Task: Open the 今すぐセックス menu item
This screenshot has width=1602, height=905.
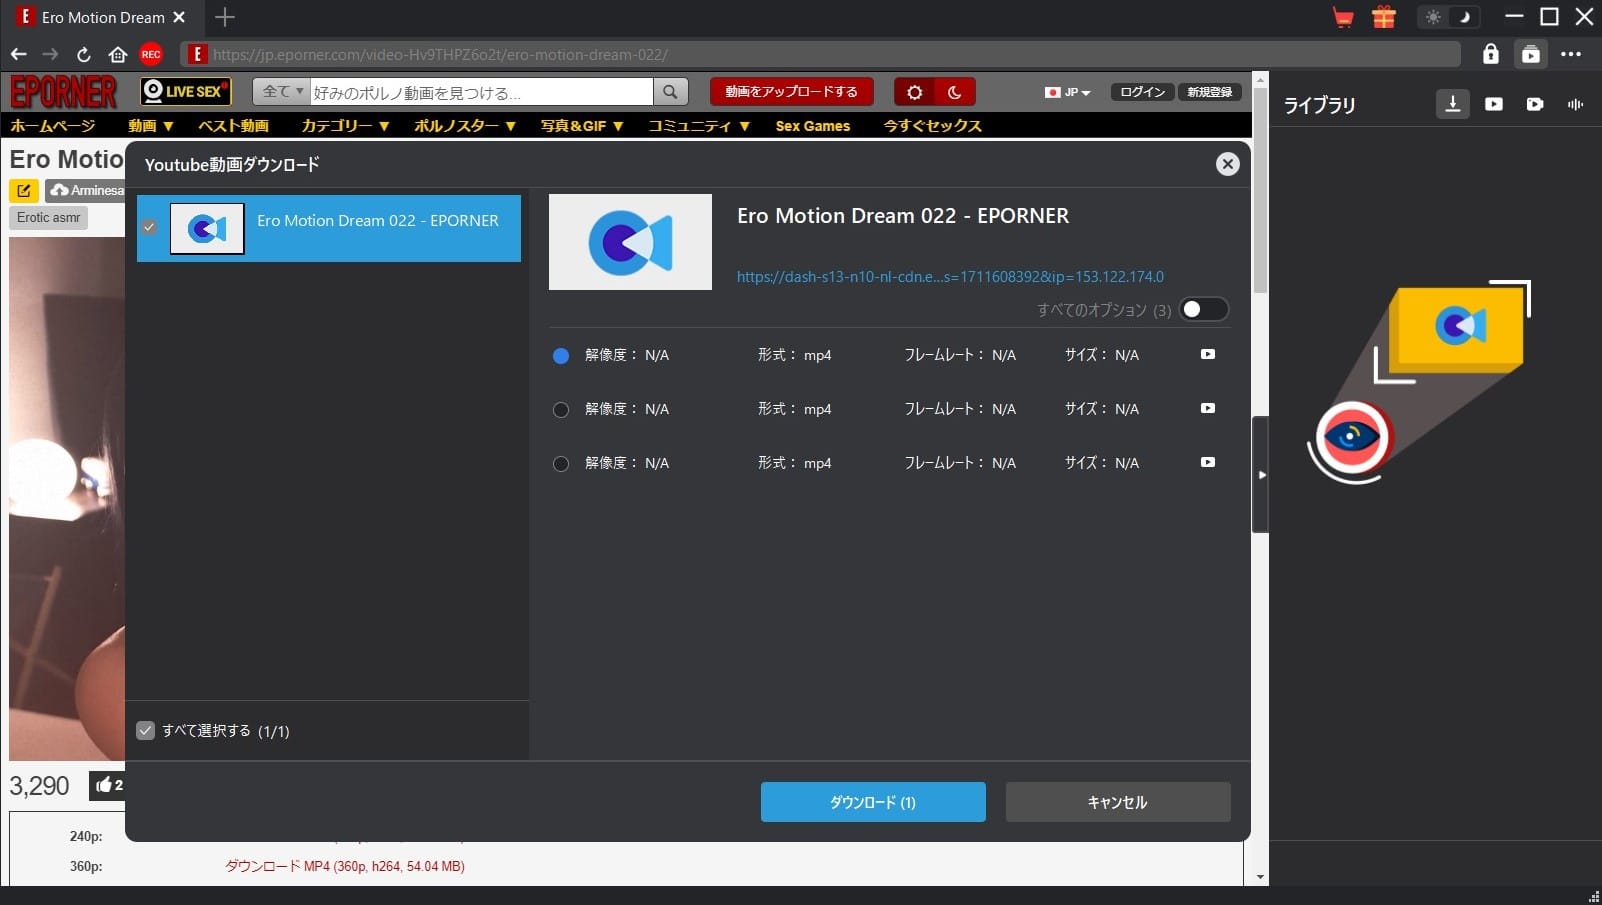Action: coord(932,126)
